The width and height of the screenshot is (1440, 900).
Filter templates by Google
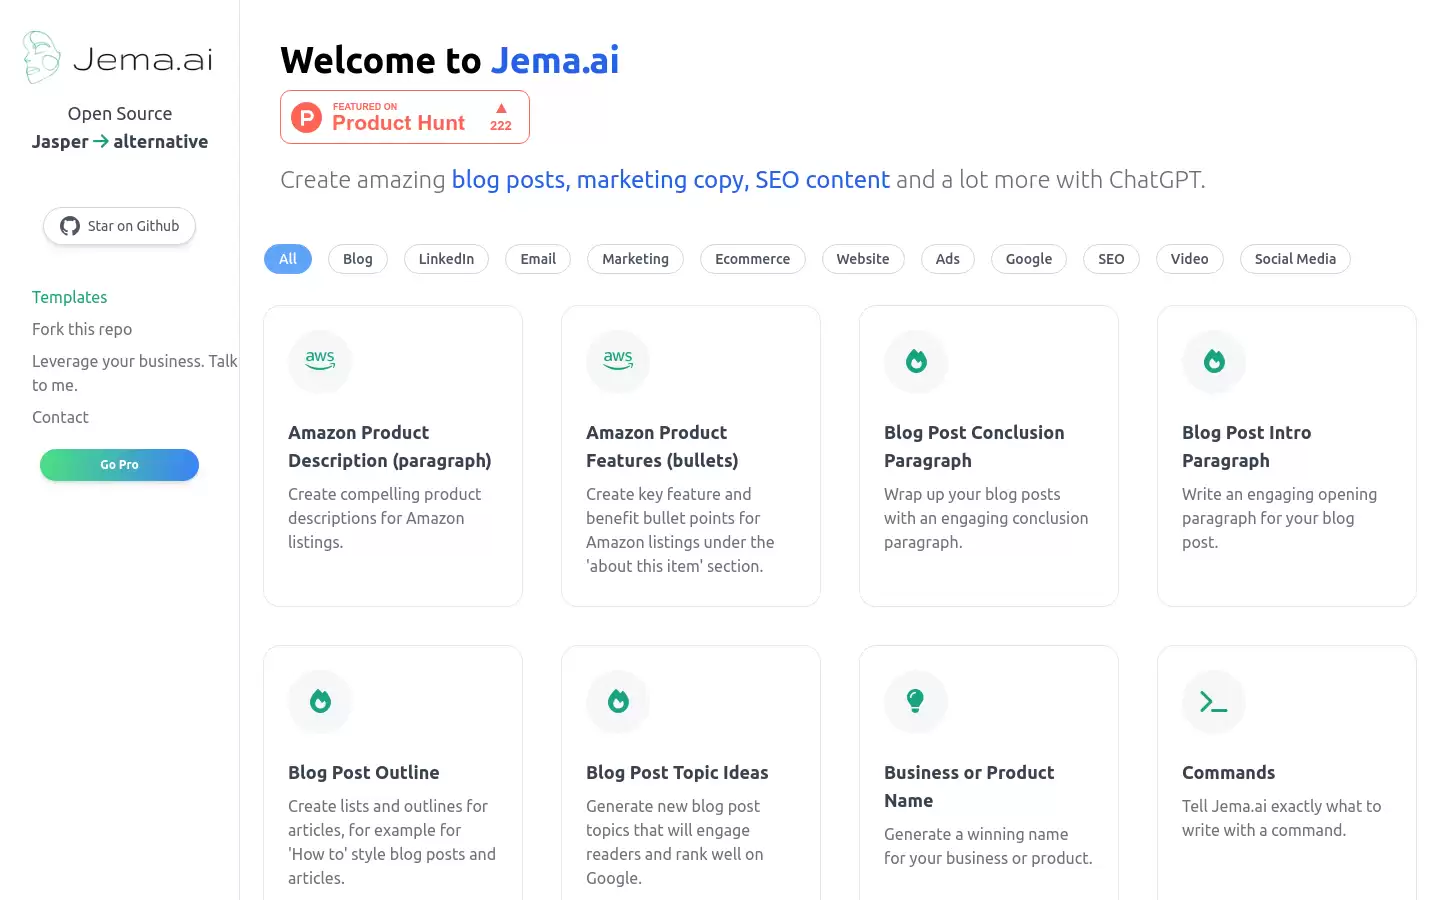pos(1029,259)
